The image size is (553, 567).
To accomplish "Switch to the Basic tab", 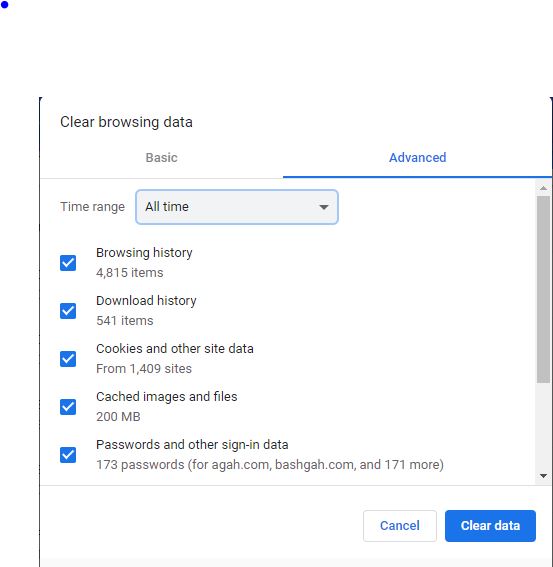I will click(161, 158).
